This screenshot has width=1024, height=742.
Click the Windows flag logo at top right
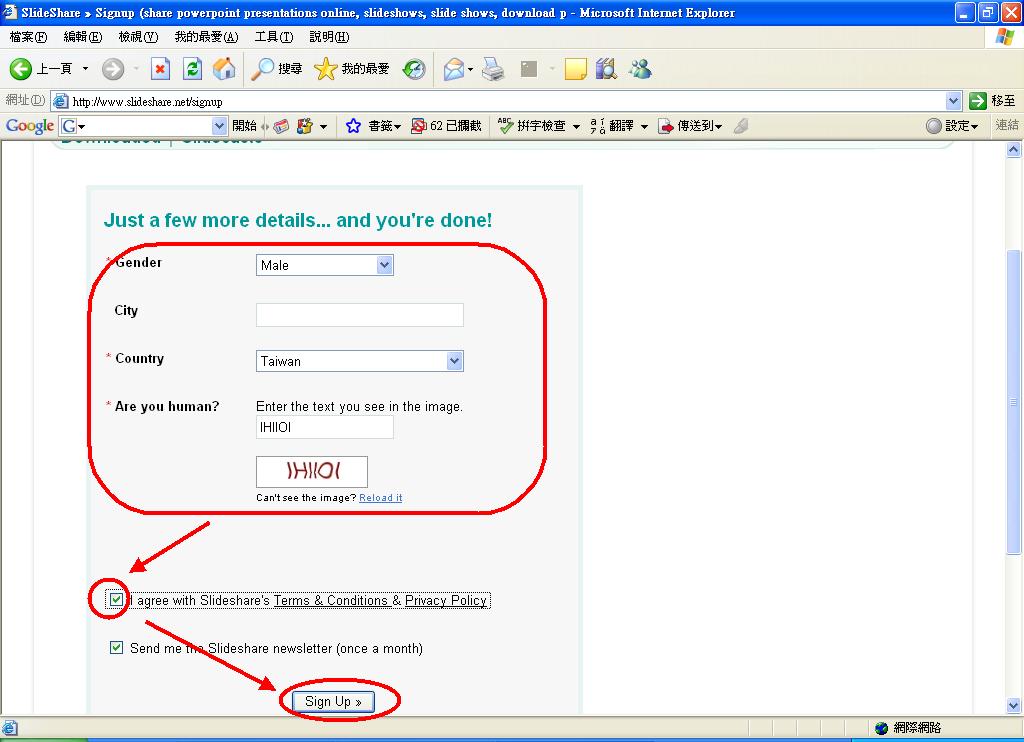click(x=1004, y=37)
